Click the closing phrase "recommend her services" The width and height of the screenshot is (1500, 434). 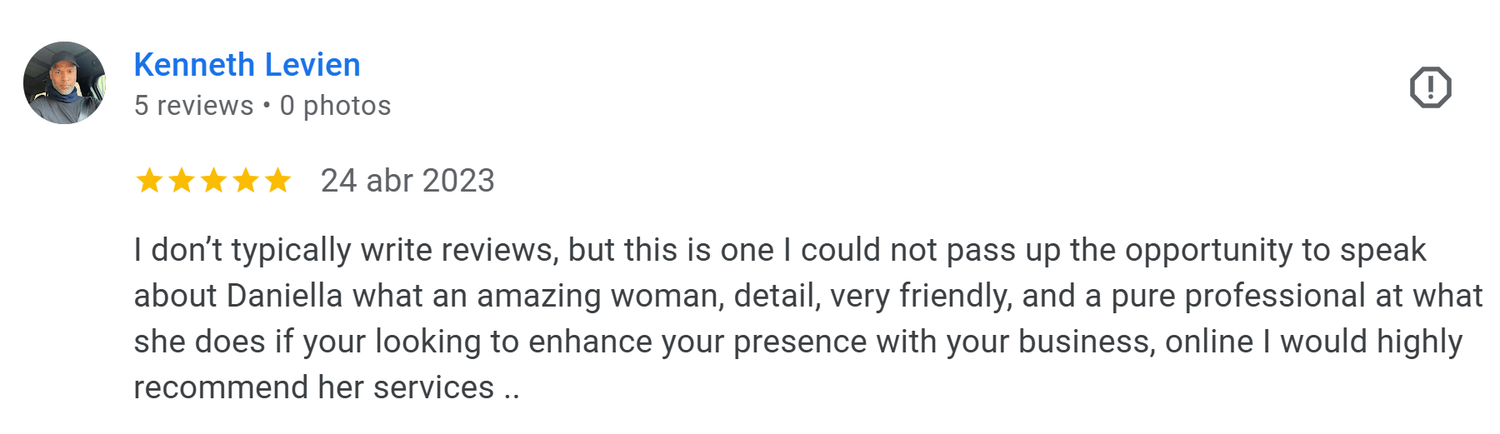click(313, 387)
